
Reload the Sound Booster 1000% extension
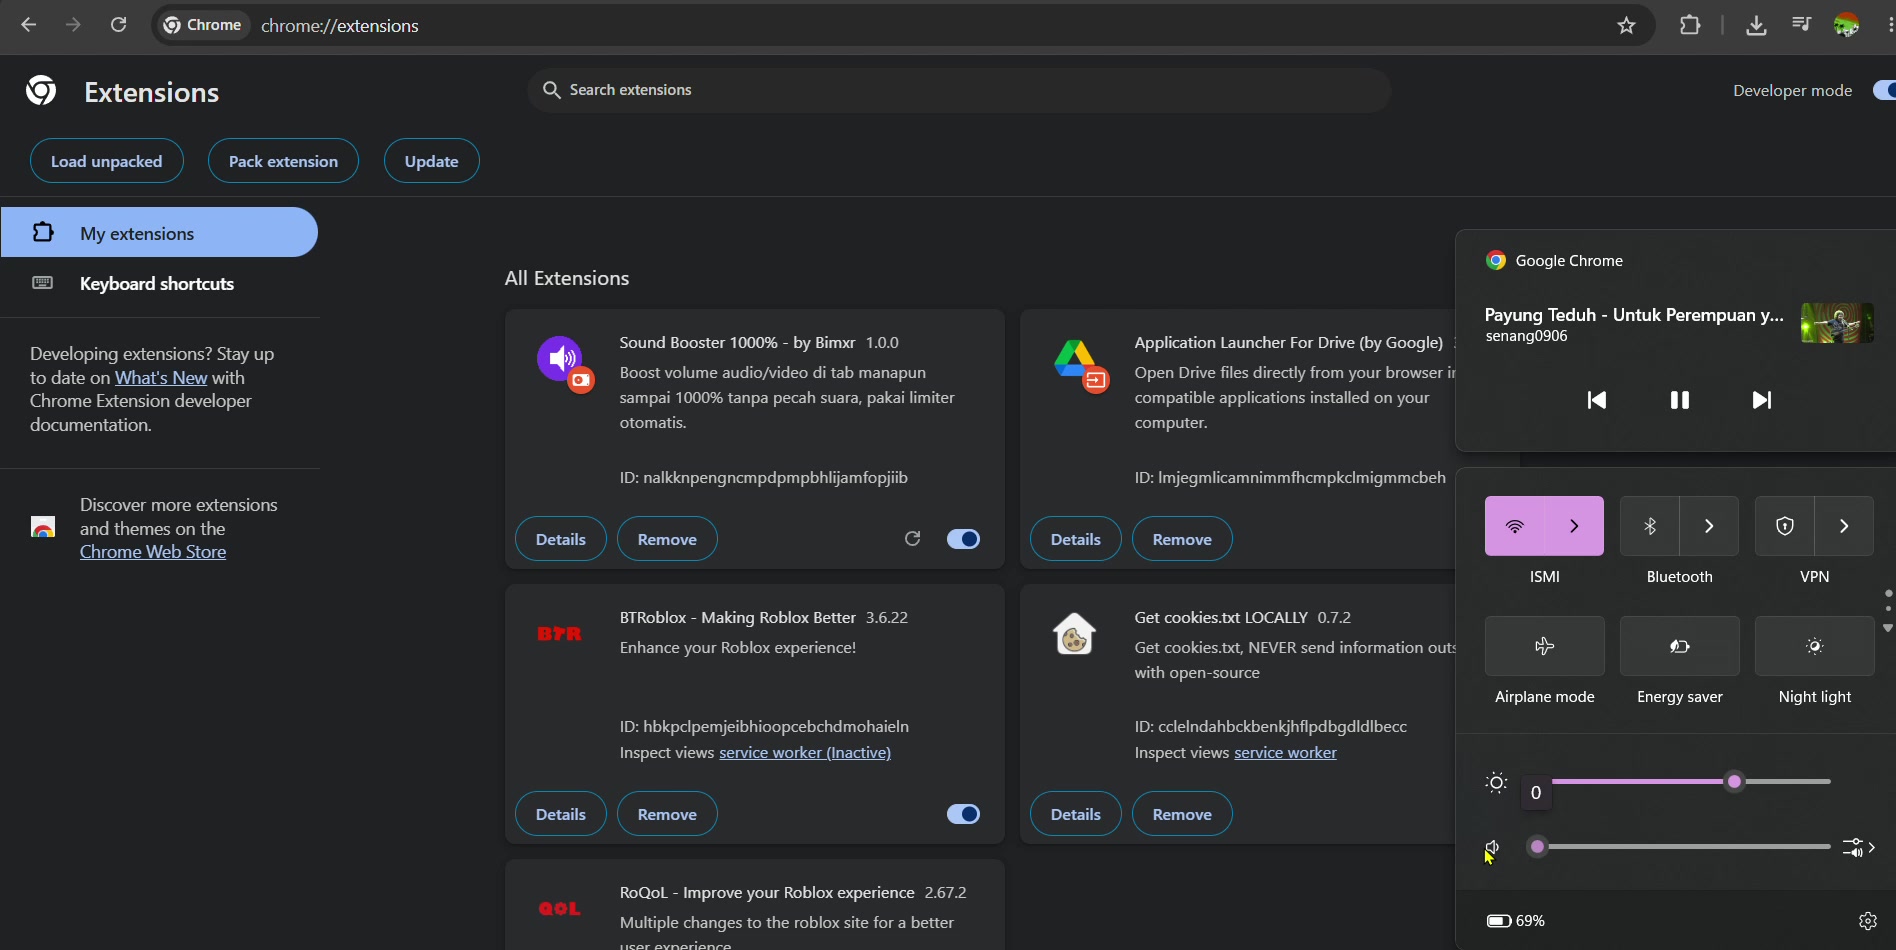(912, 539)
